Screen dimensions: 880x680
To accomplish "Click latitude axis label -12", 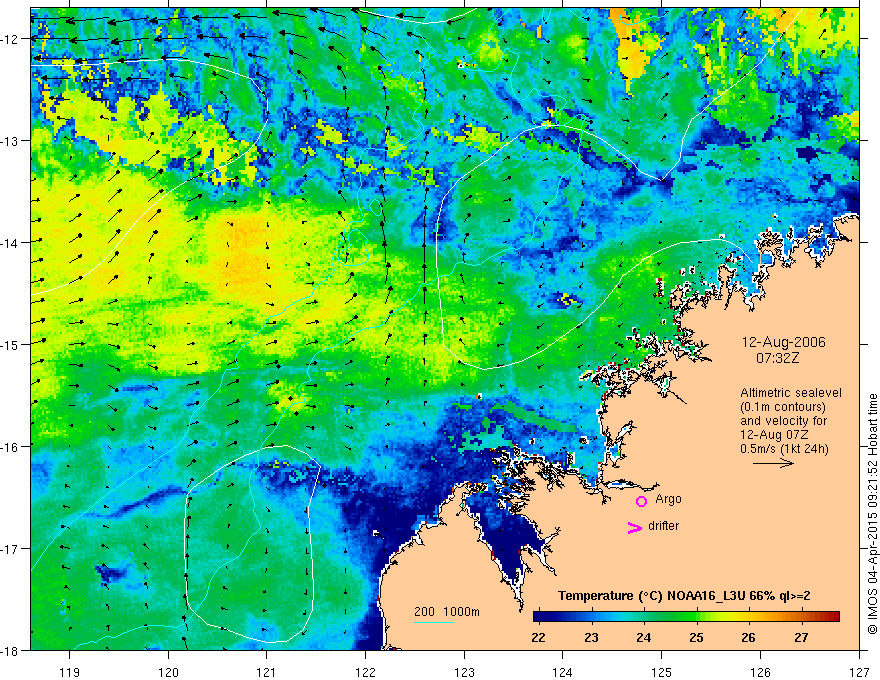I will click(x=11, y=39).
